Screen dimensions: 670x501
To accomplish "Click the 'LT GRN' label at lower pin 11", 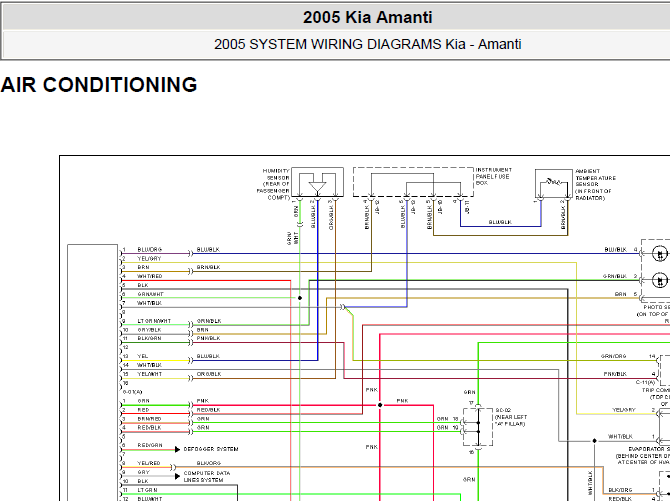I will [x=147, y=490].
